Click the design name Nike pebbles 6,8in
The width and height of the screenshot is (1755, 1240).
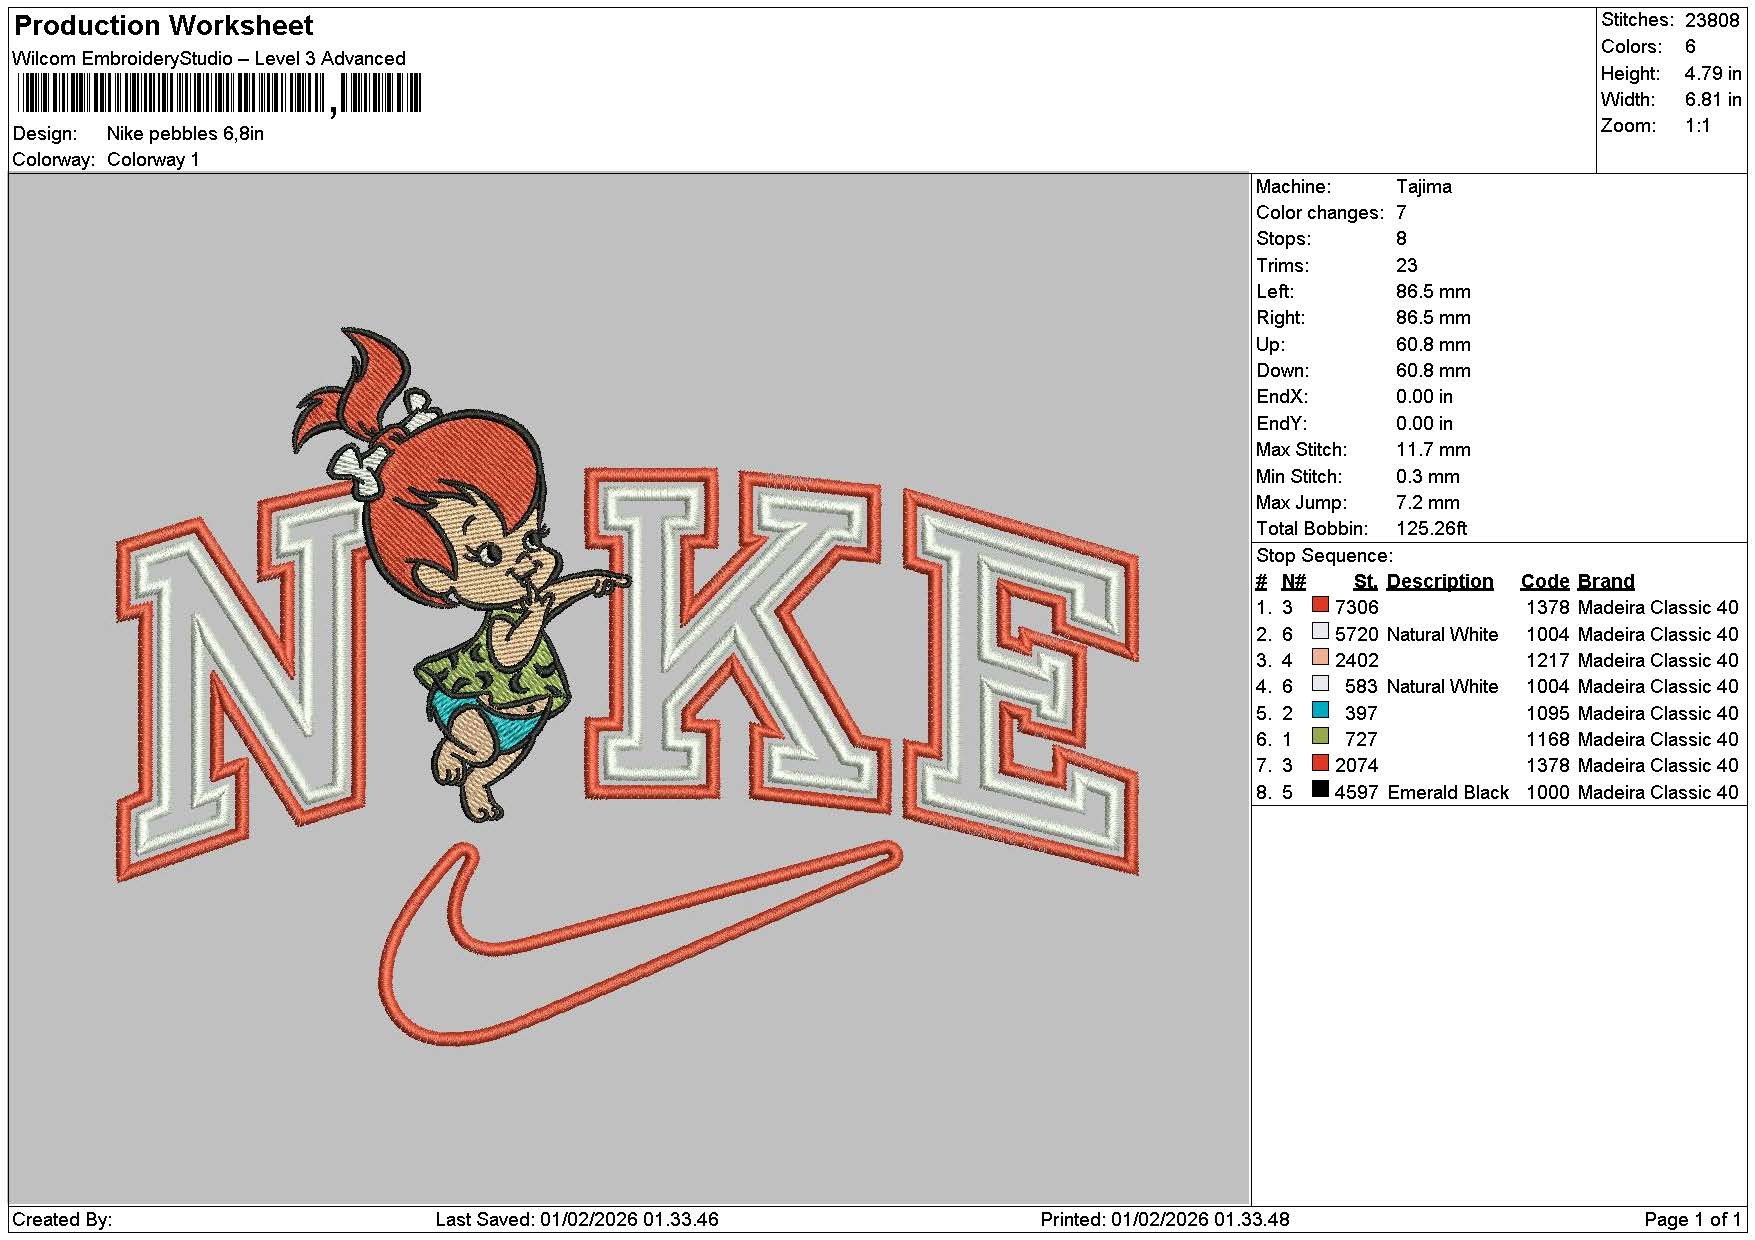[x=185, y=134]
